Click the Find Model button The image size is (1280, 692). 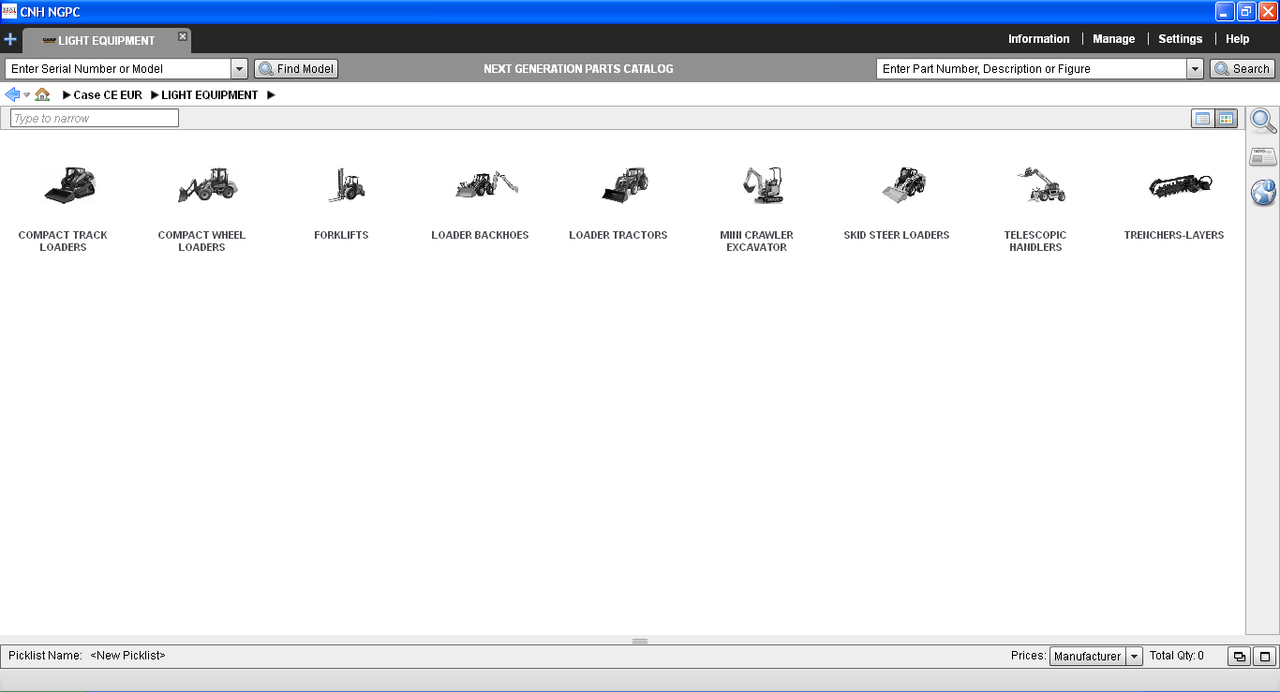coord(296,69)
